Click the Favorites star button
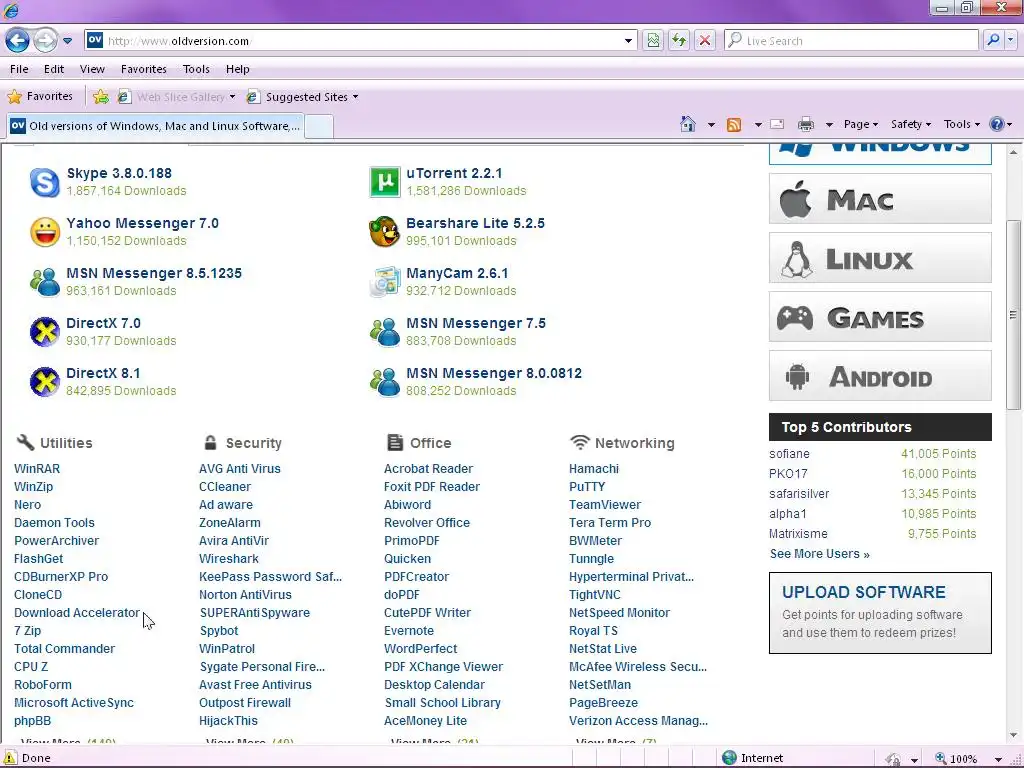The image size is (1024, 768). 40,97
